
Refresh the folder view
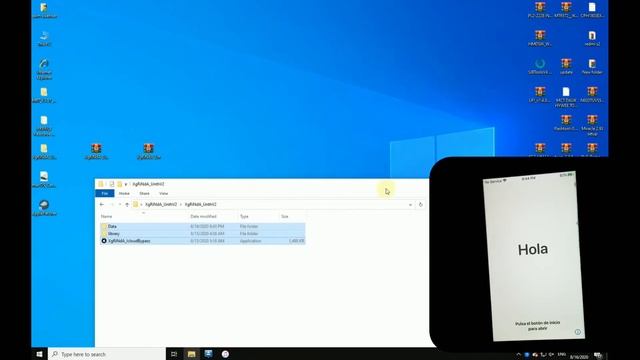[420, 205]
